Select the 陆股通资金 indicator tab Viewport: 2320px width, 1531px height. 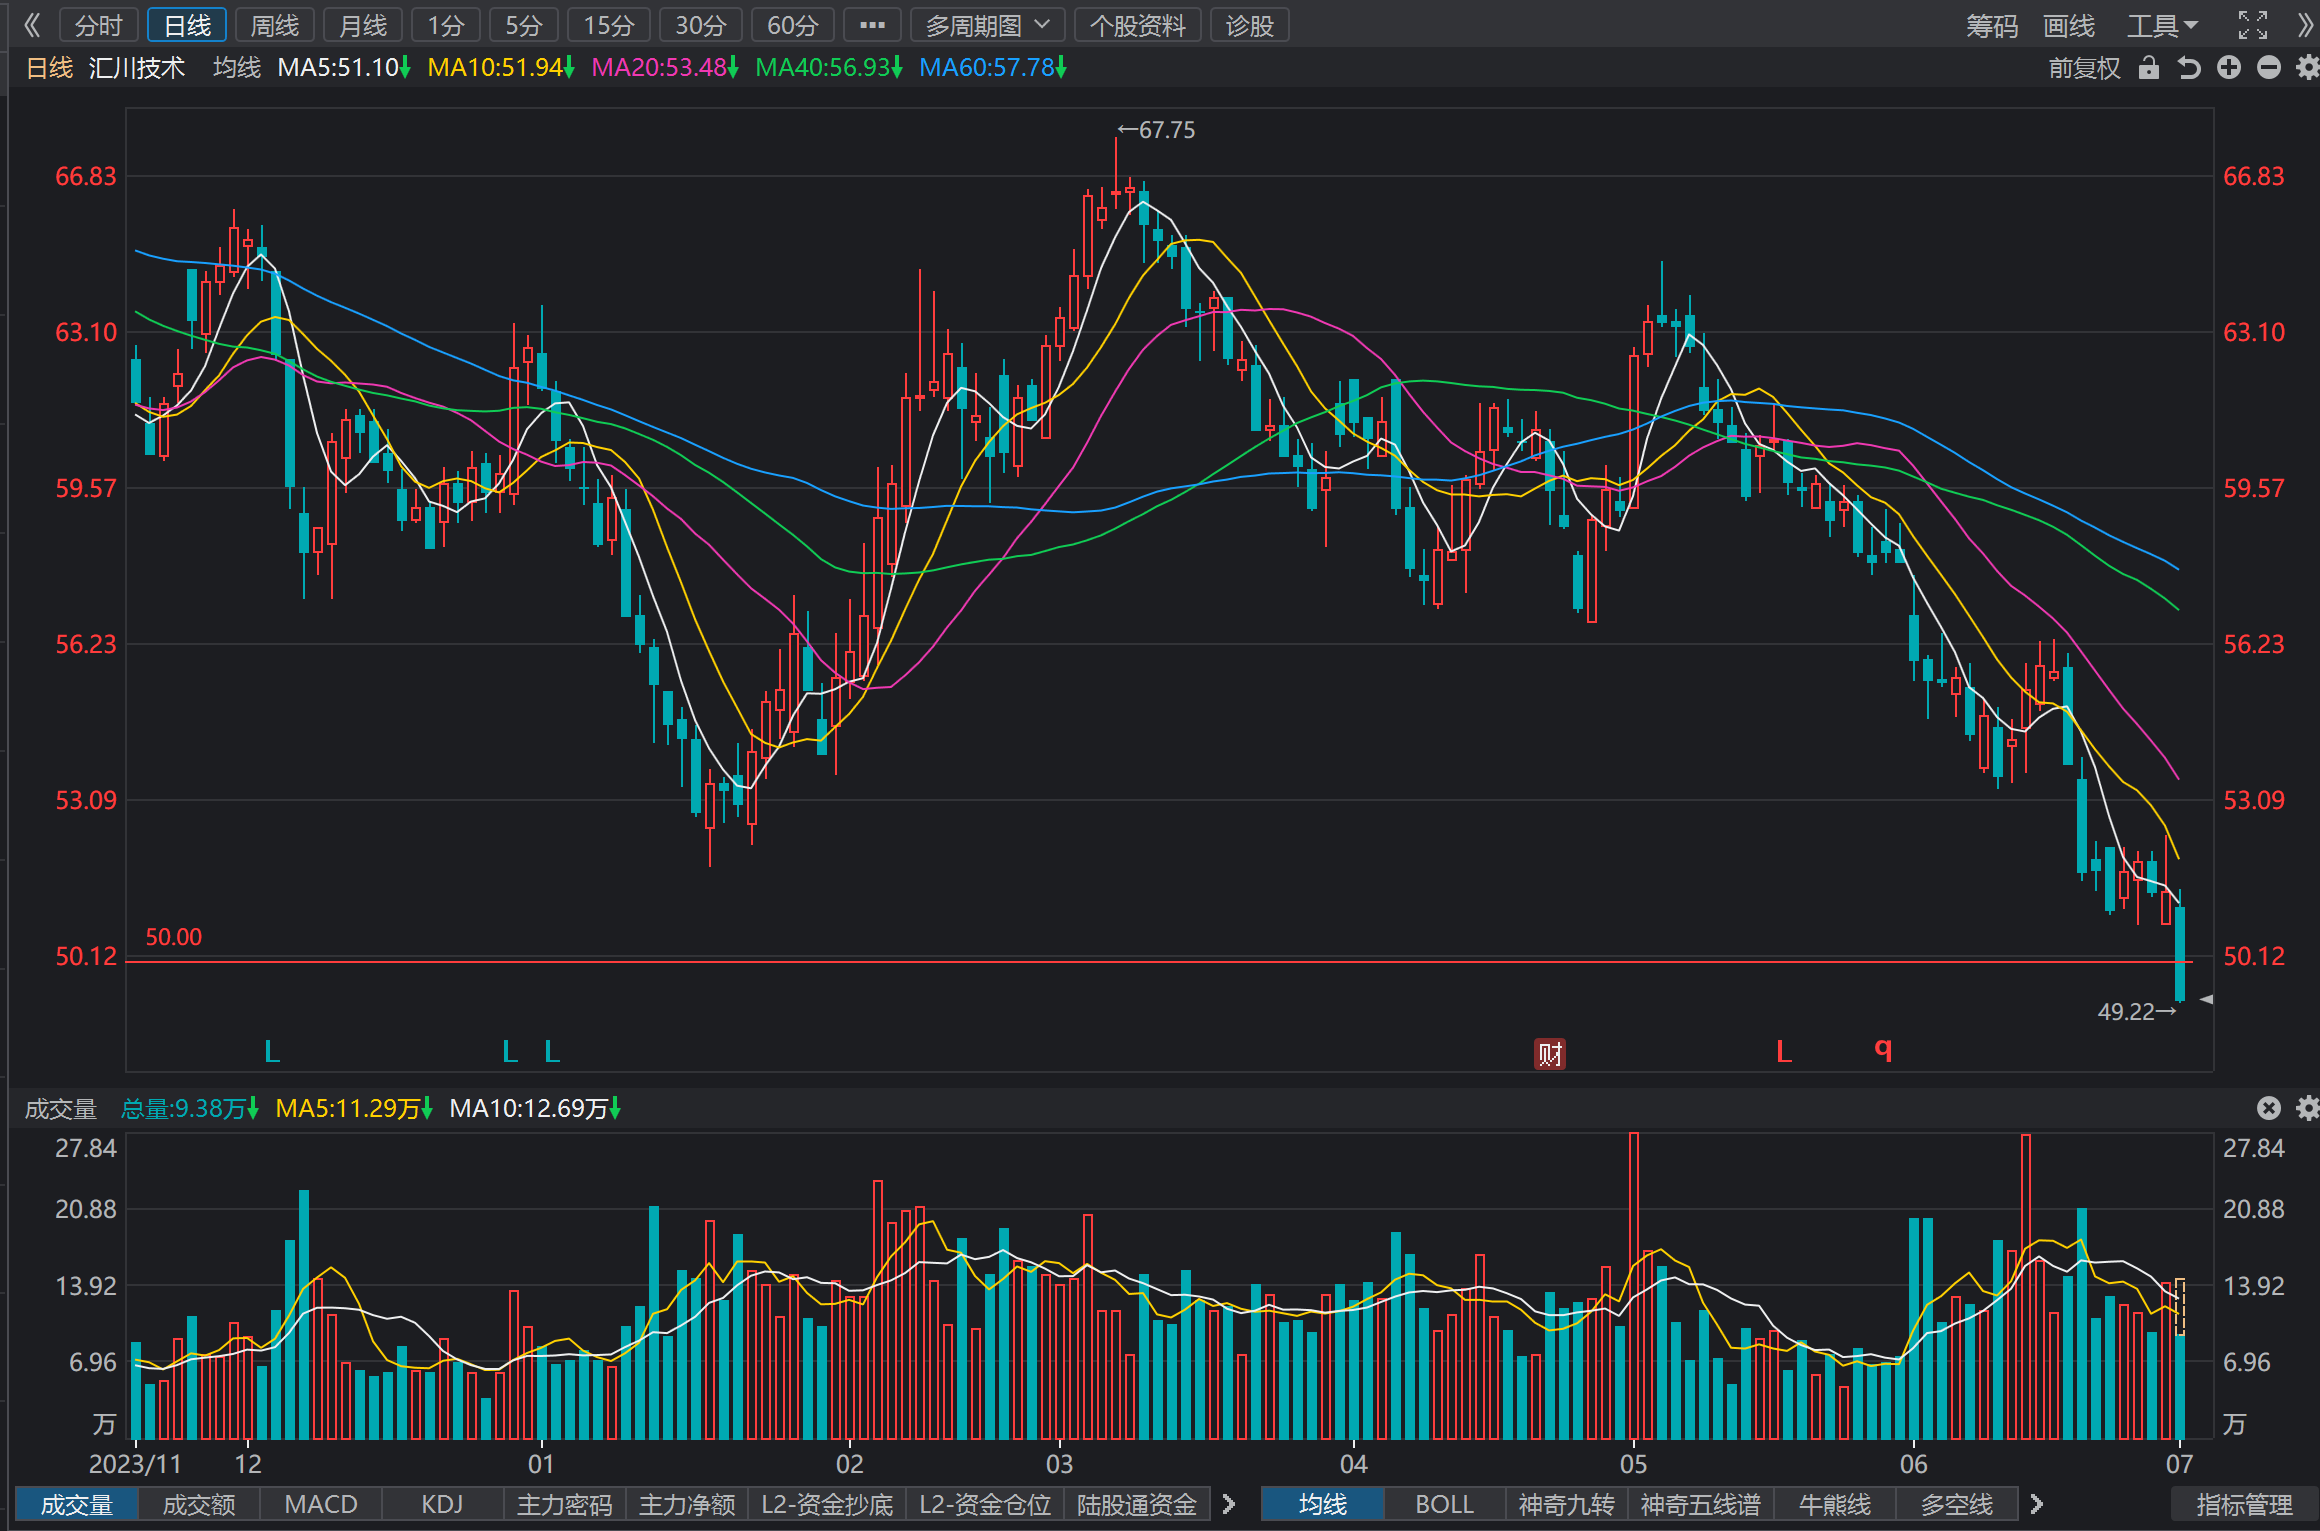click(1137, 1504)
